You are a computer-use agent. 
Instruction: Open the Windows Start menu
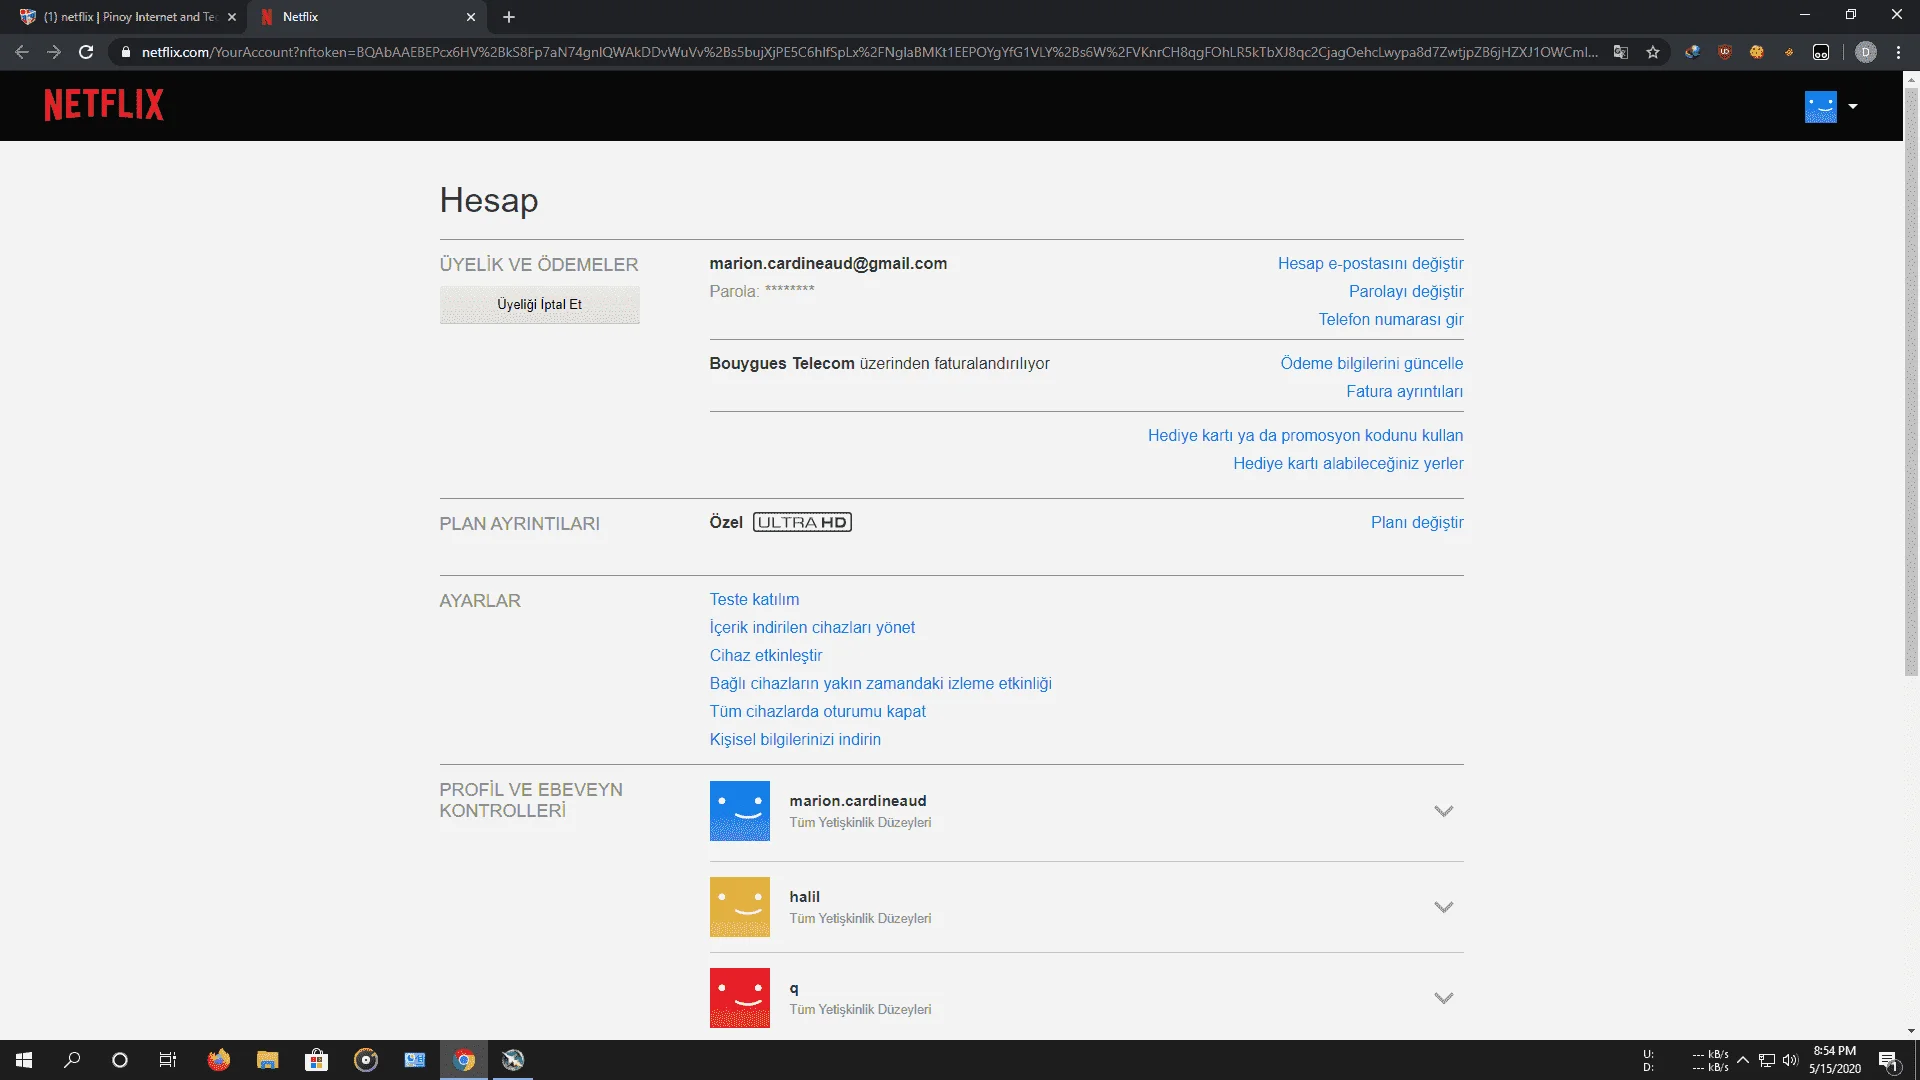24,1060
